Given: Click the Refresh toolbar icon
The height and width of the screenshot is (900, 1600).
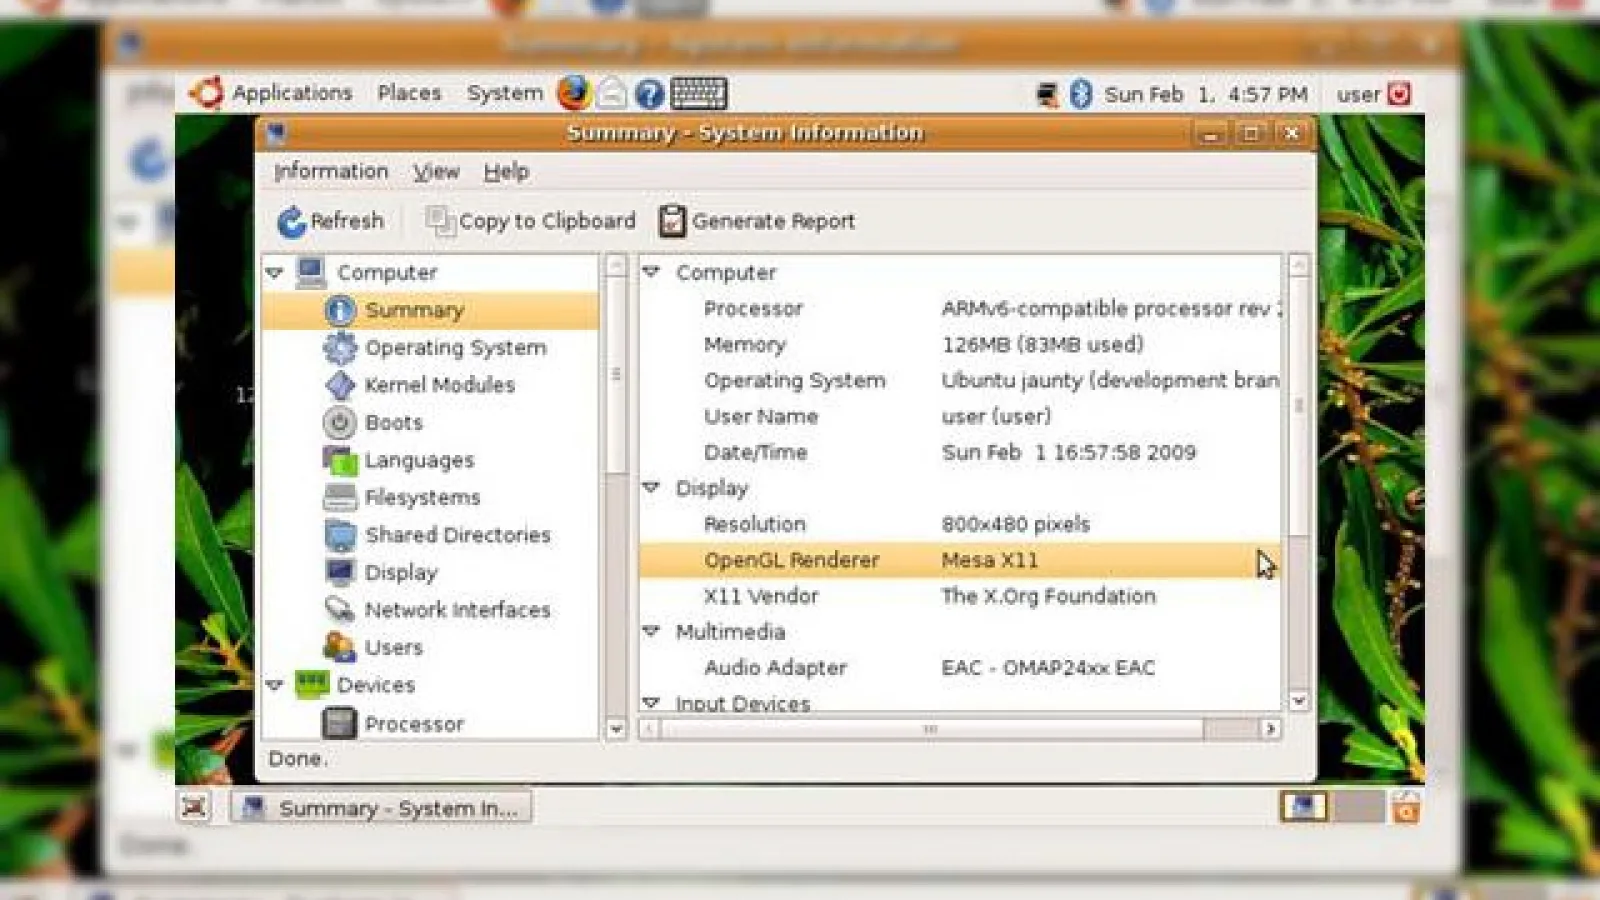Looking at the screenshot, I should tap(291, 221).
